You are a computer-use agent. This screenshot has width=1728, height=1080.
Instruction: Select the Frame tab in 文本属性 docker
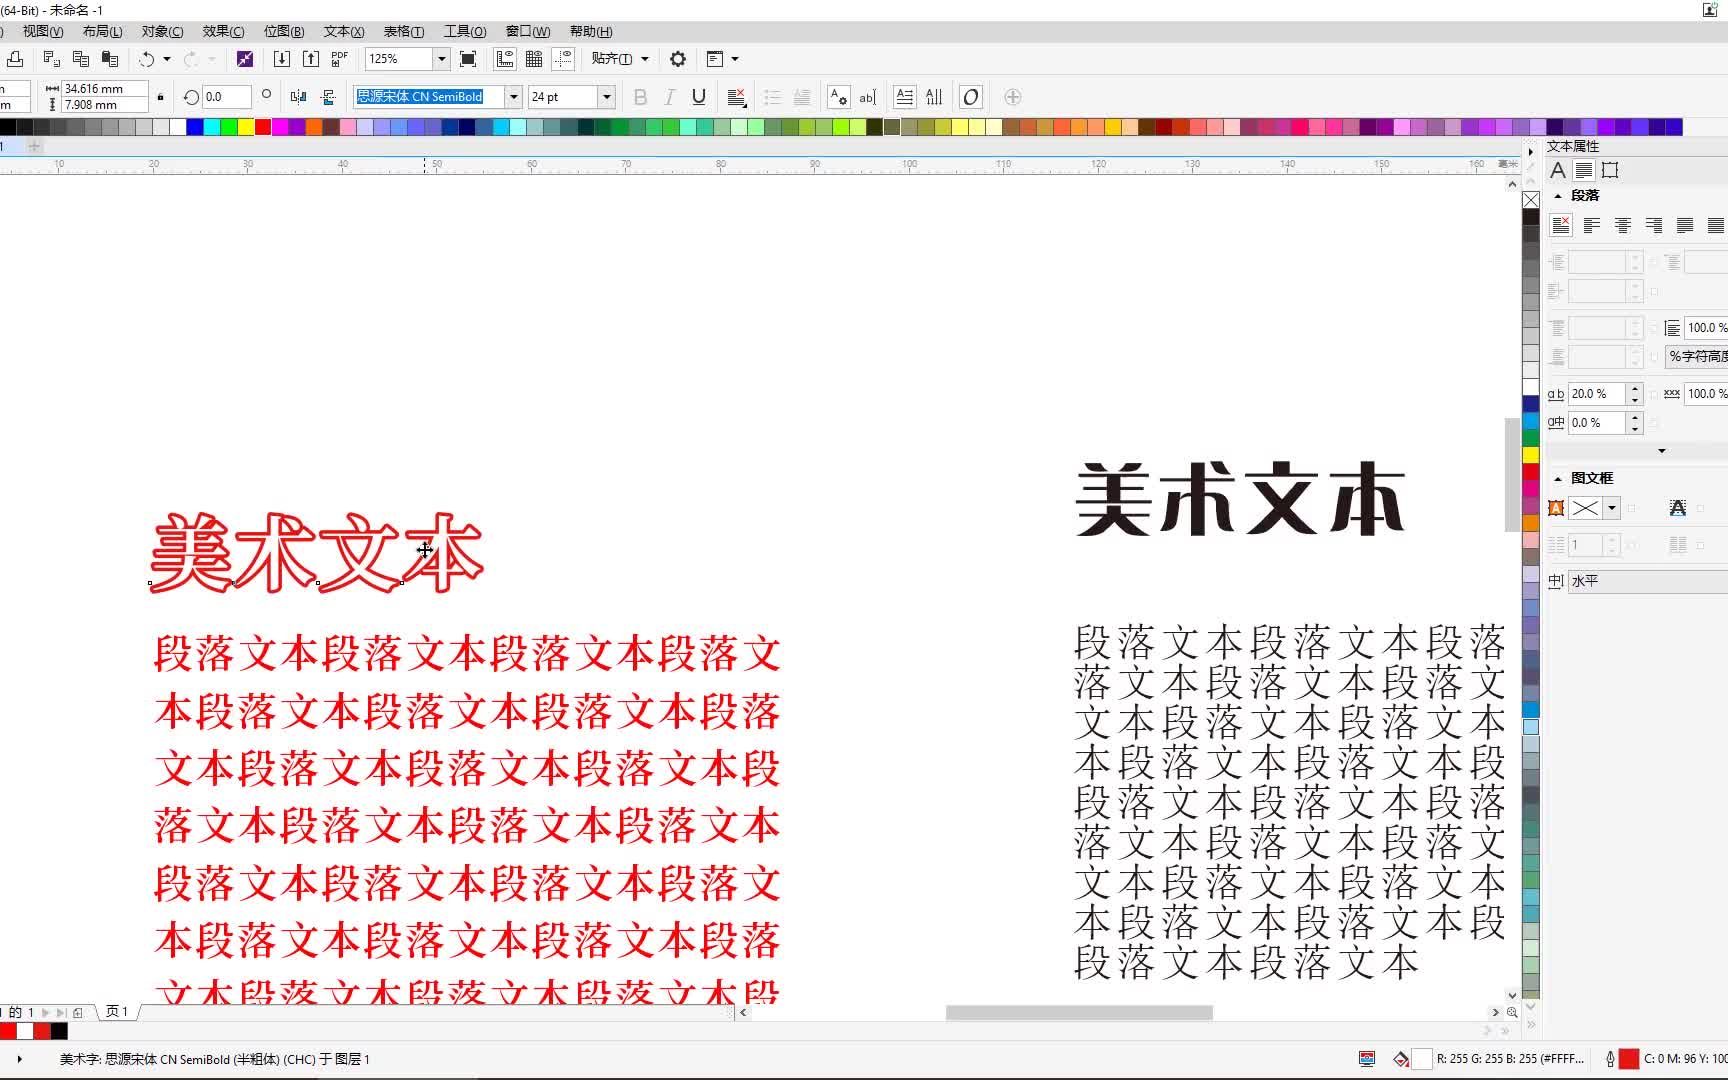click(x=1610, y=171)
